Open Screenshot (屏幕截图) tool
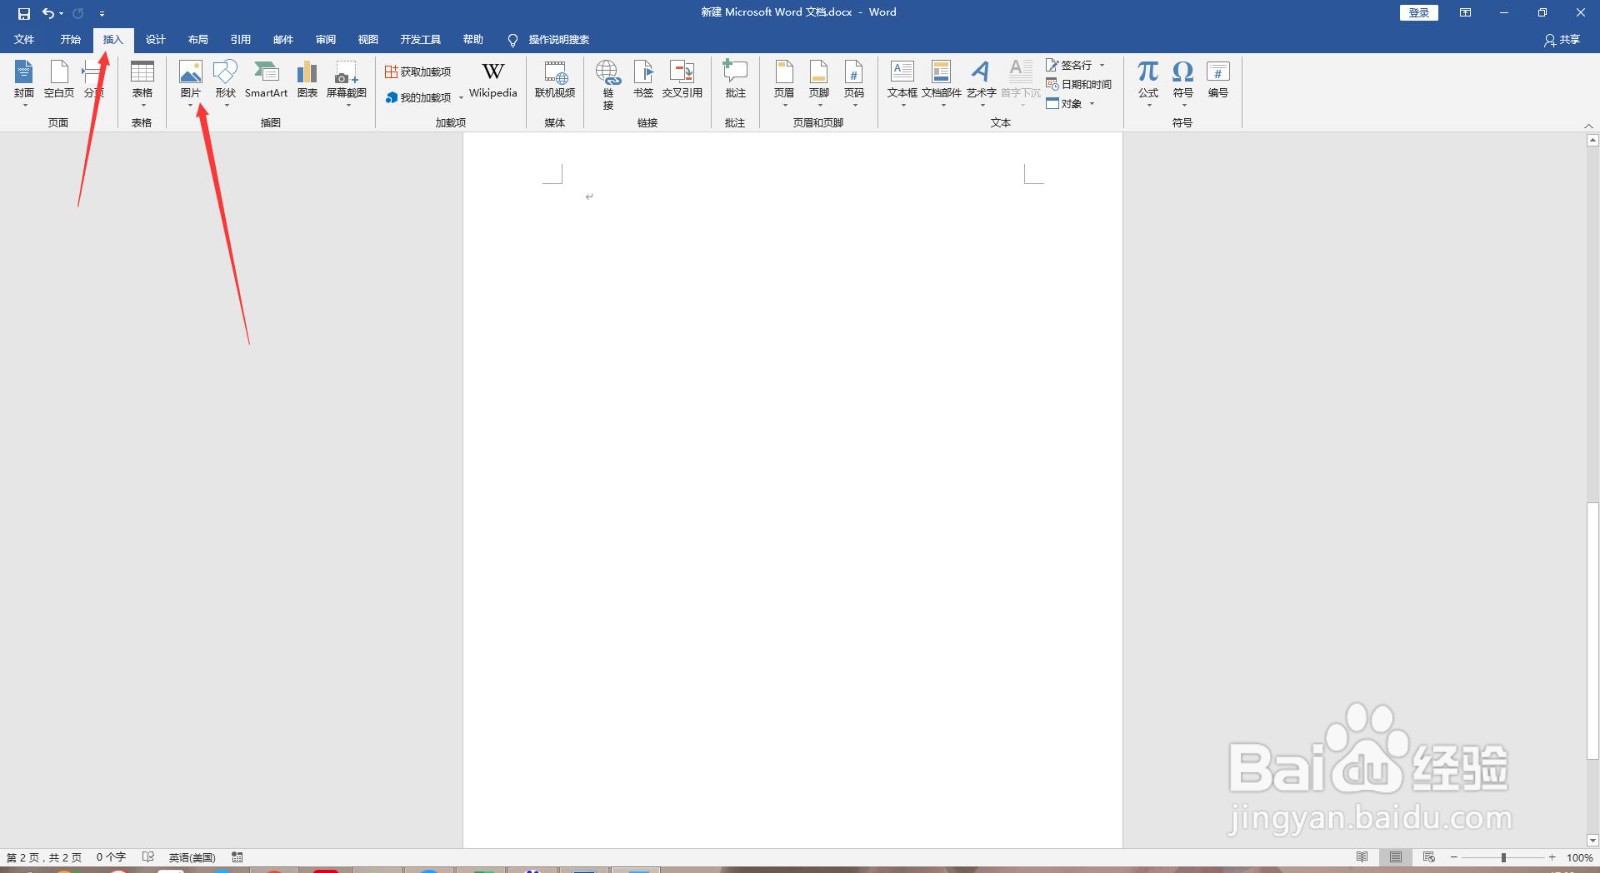Screen dimensions: 1600x873 [x=346, y=78]
